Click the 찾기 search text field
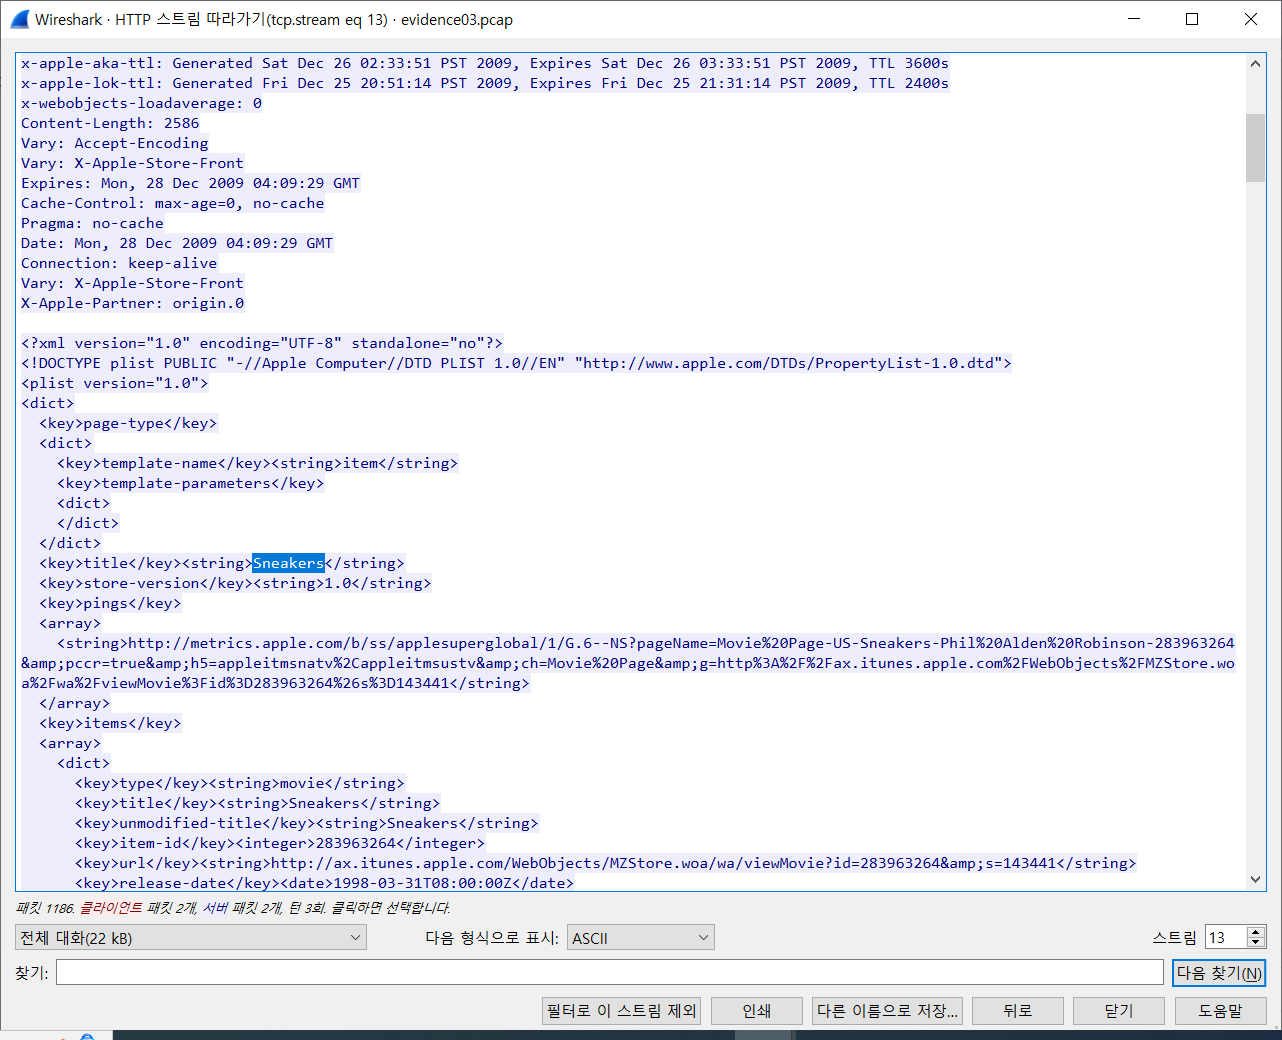 pyautogui.click(x=609, y=972)
